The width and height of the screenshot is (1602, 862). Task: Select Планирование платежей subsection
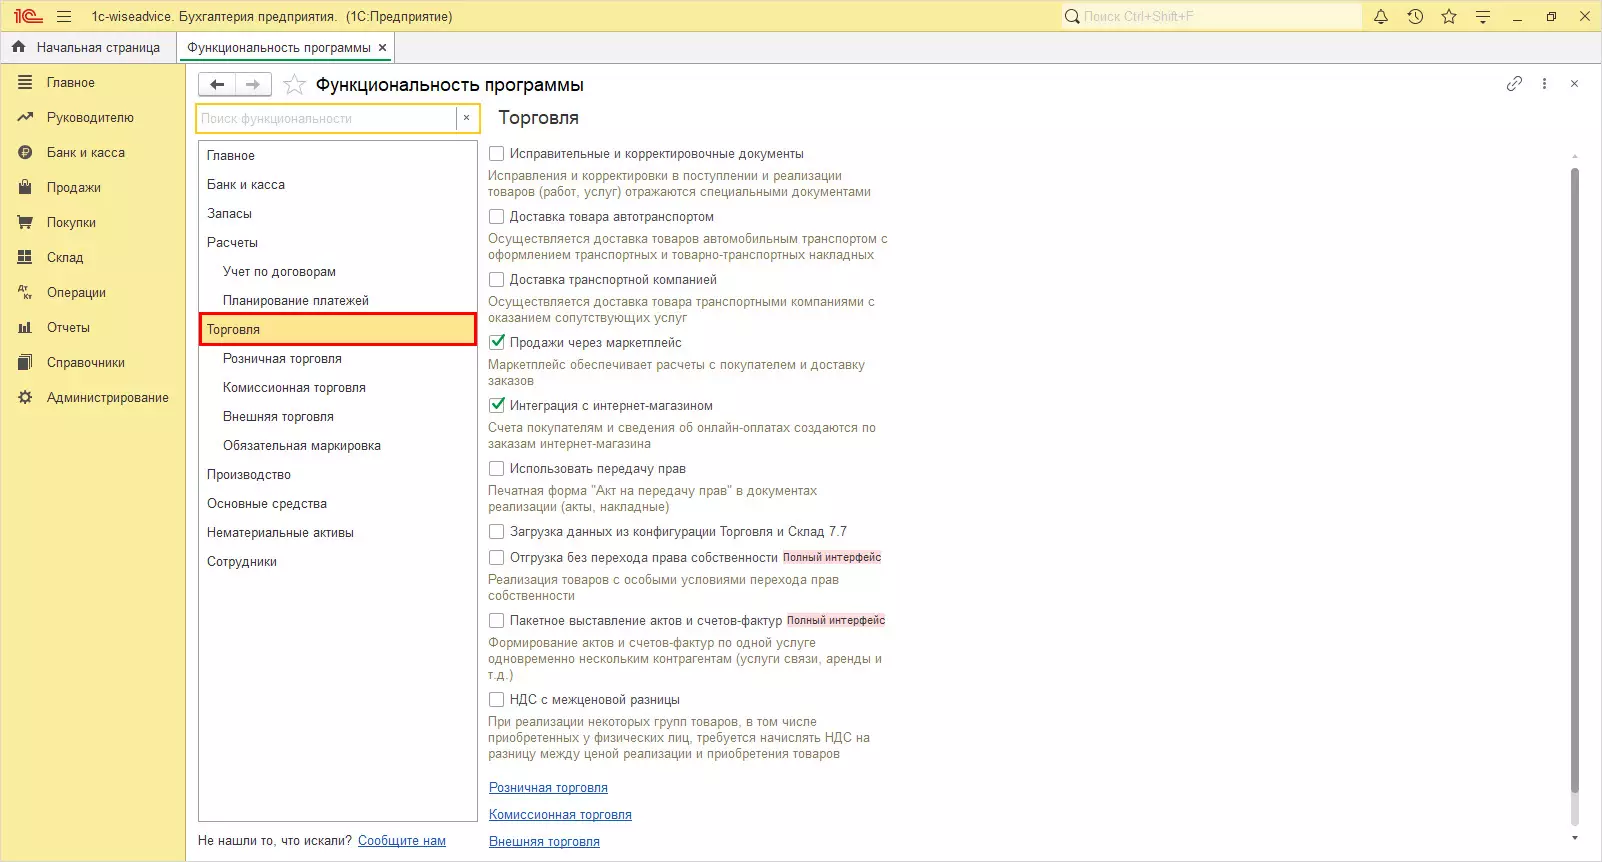[338, 300]
